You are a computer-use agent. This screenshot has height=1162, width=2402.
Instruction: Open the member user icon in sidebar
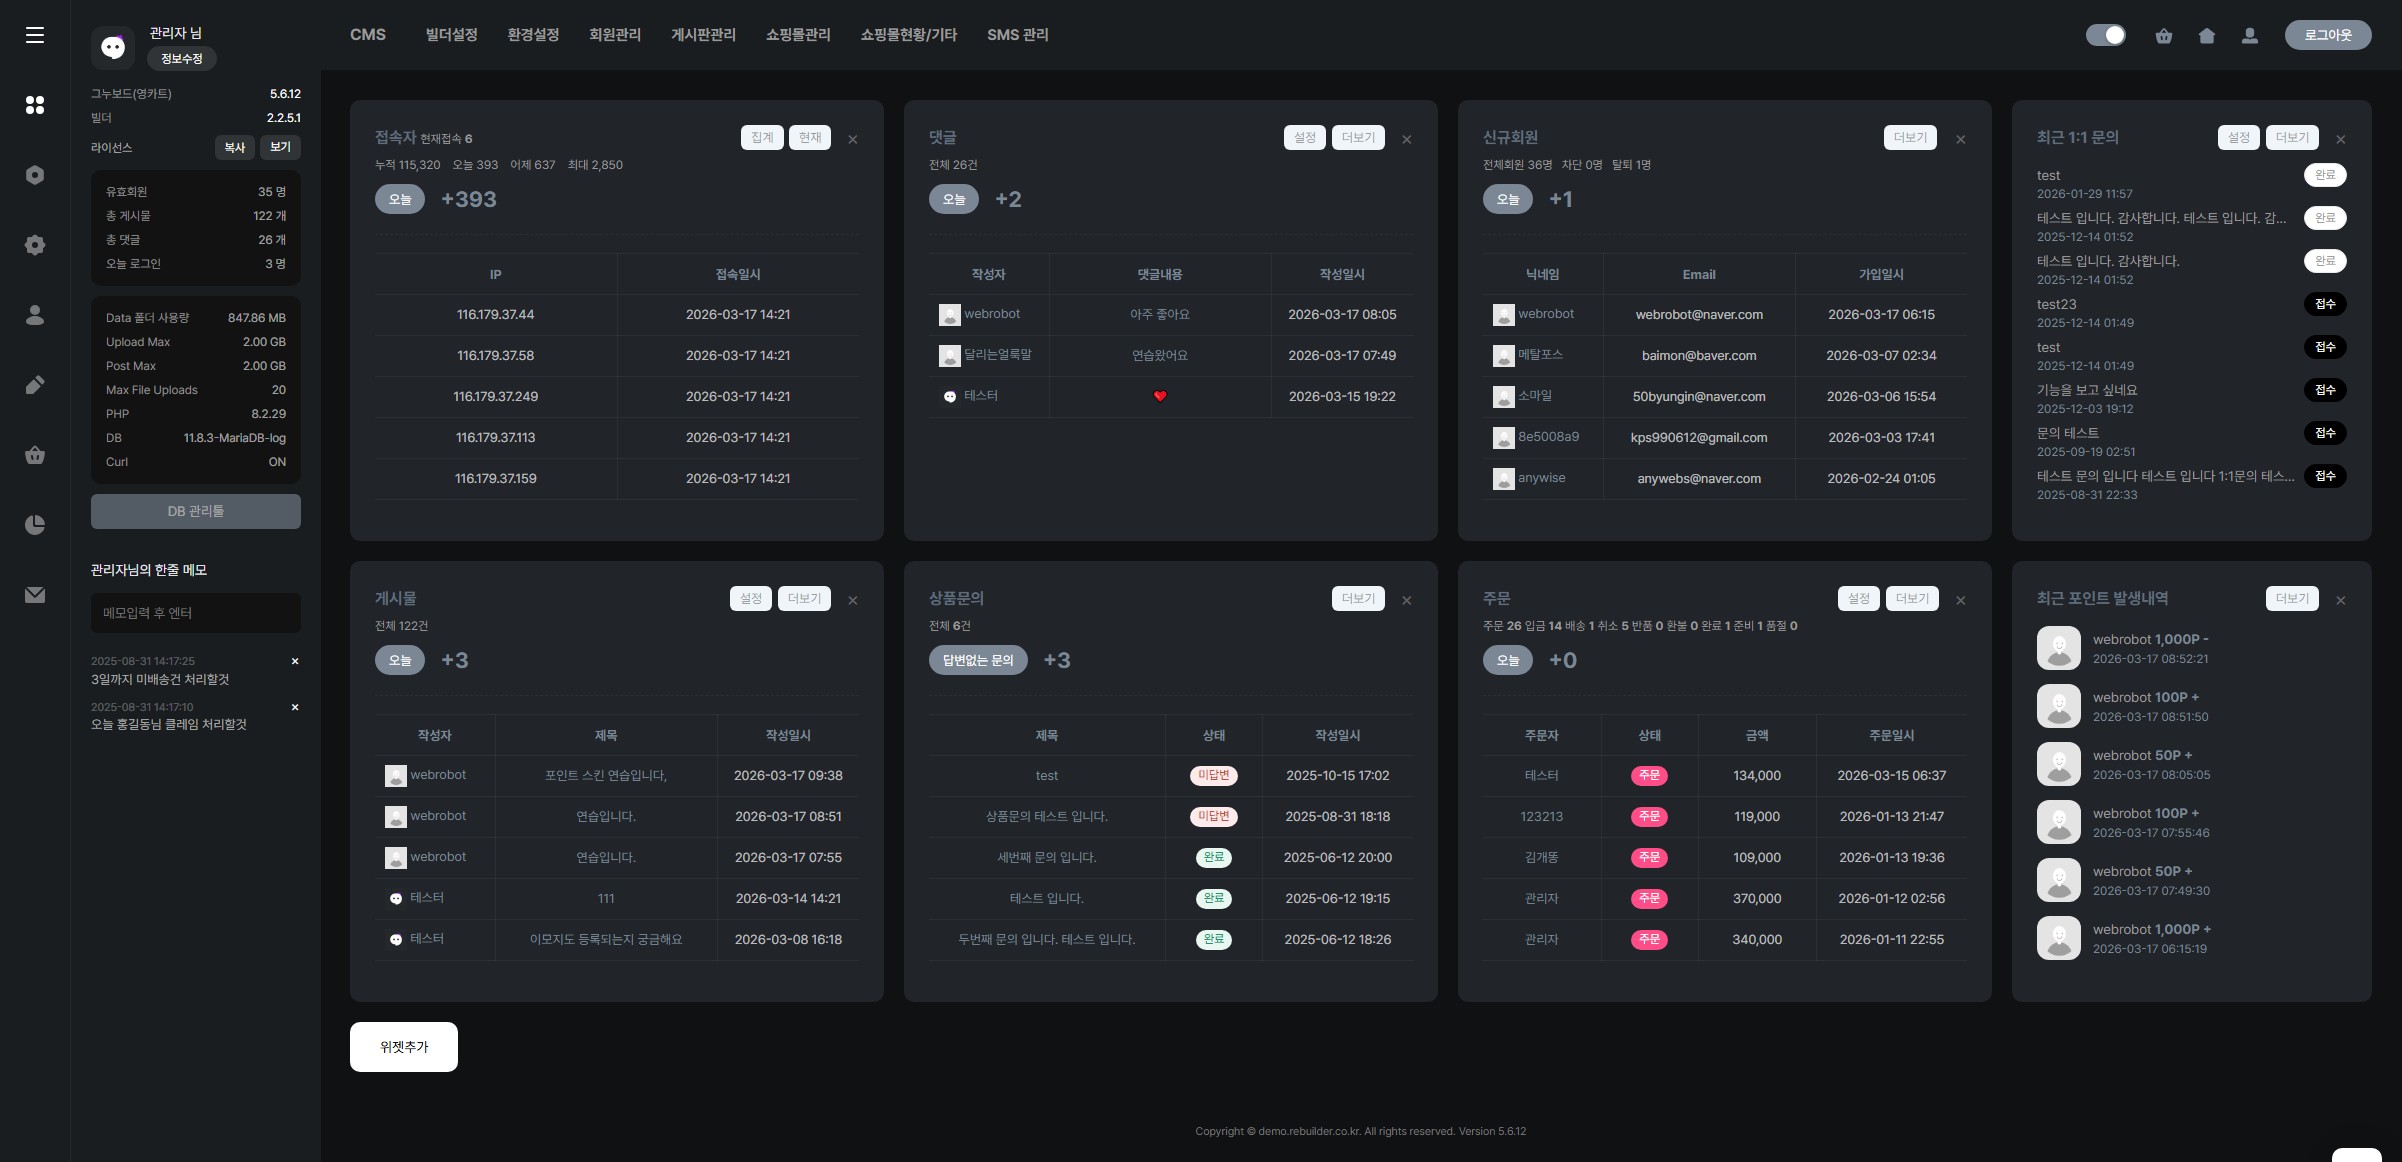coord(35,315)
